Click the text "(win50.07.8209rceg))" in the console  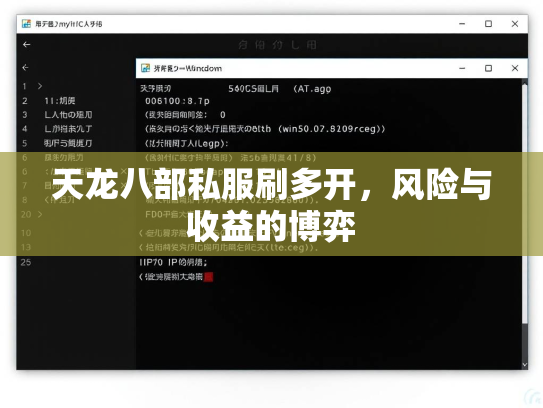331,129
